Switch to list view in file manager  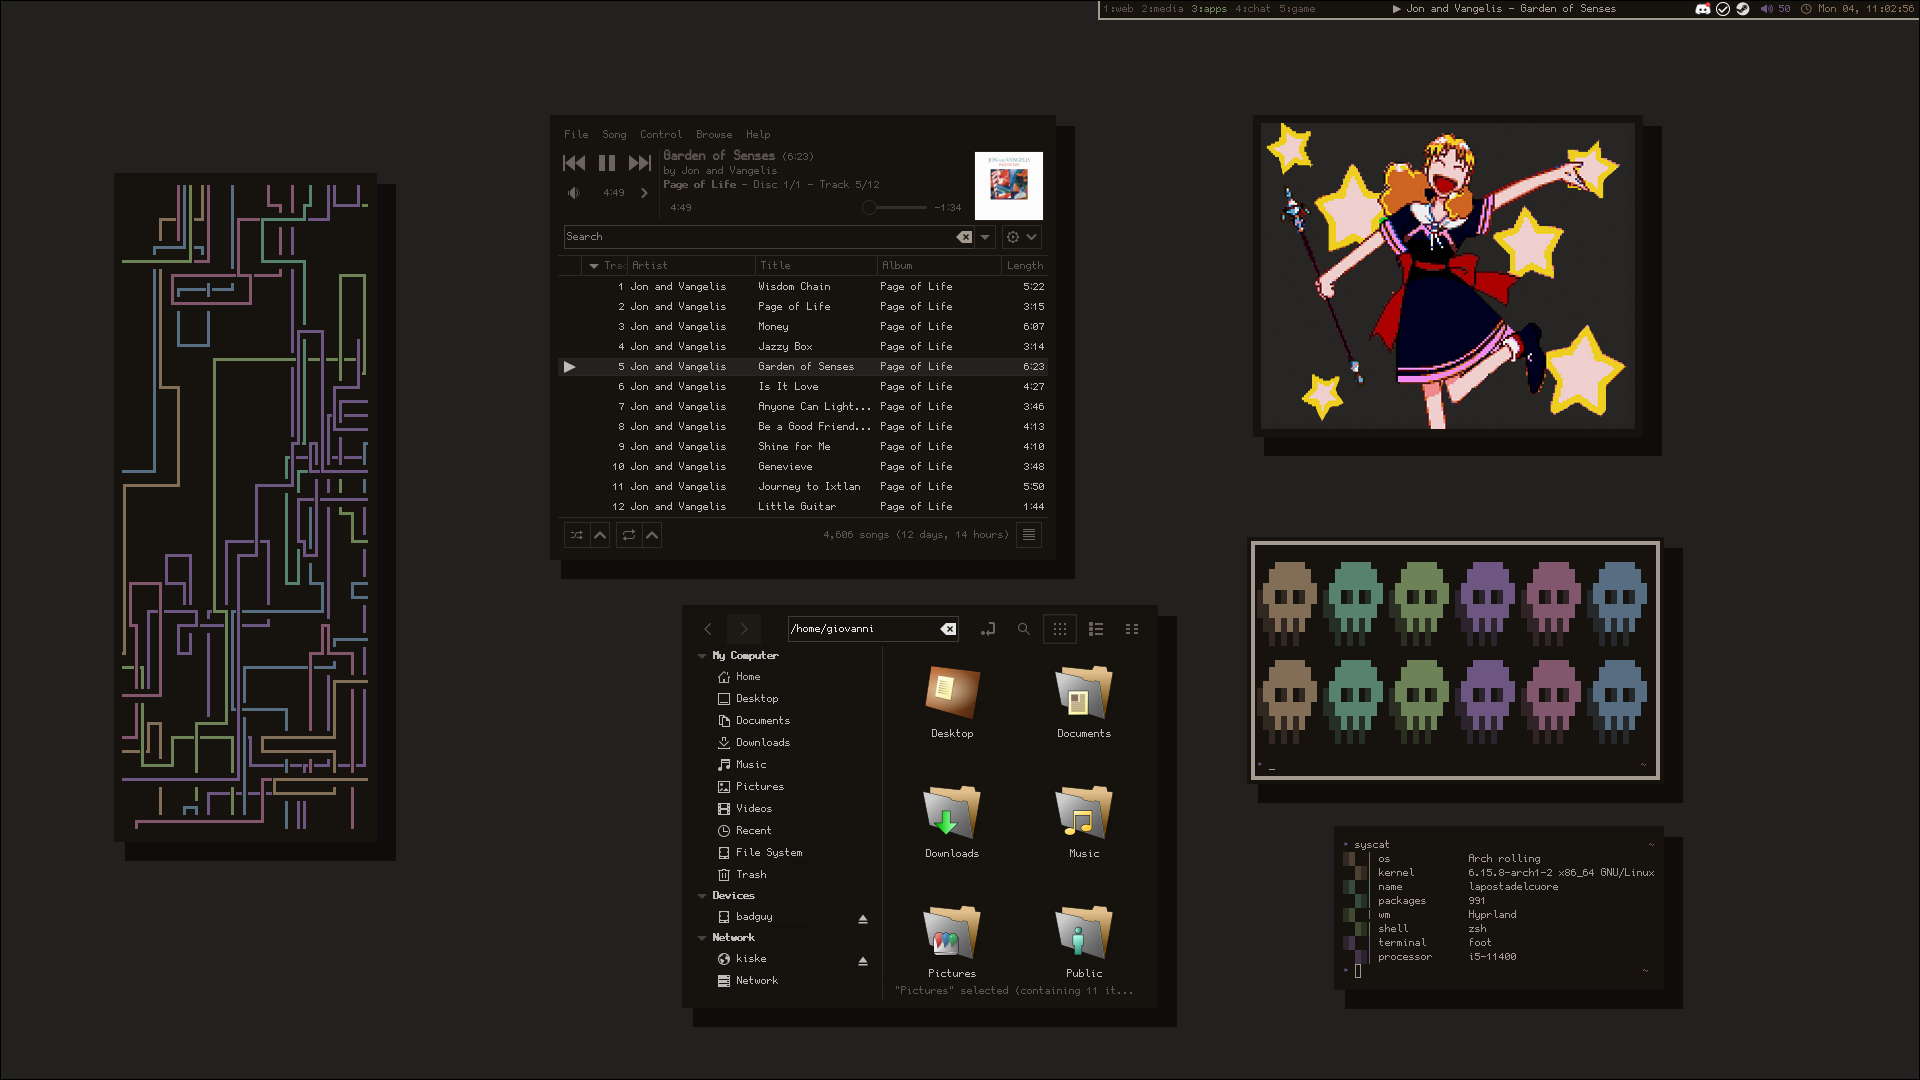(x=1096, y=629)
